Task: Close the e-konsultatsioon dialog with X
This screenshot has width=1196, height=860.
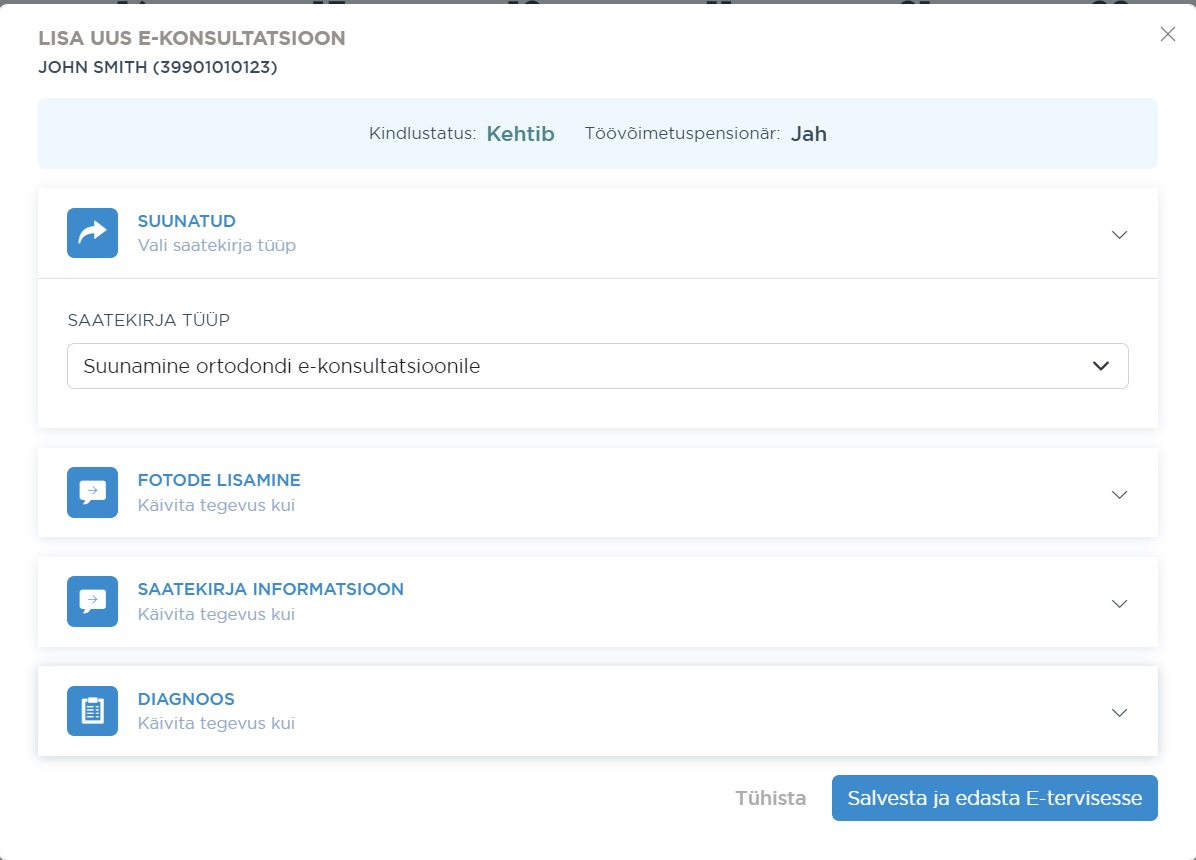Action: 1167,34
